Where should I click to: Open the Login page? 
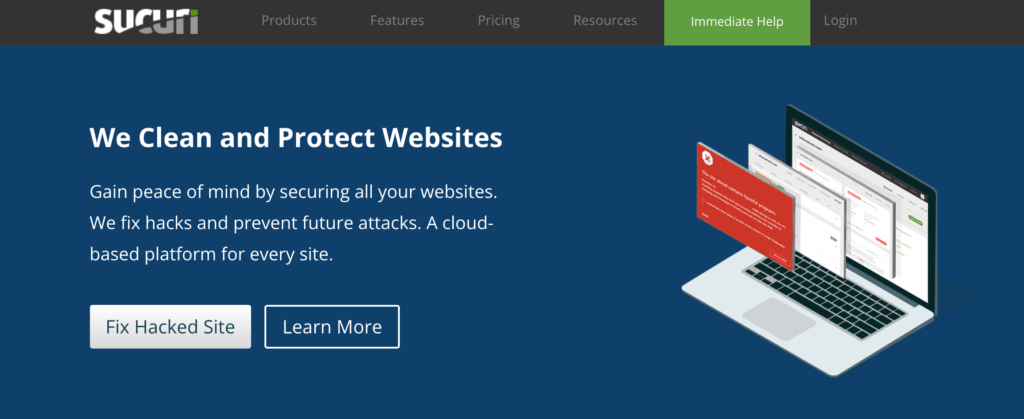coord(840,20)
